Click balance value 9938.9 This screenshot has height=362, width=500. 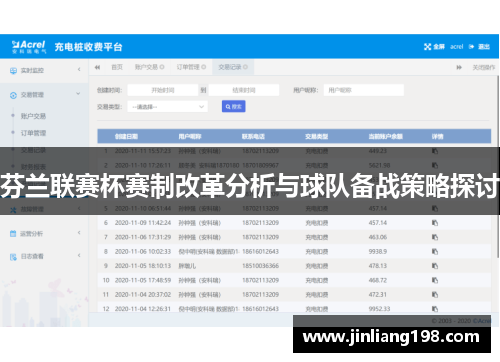[378, 251]
